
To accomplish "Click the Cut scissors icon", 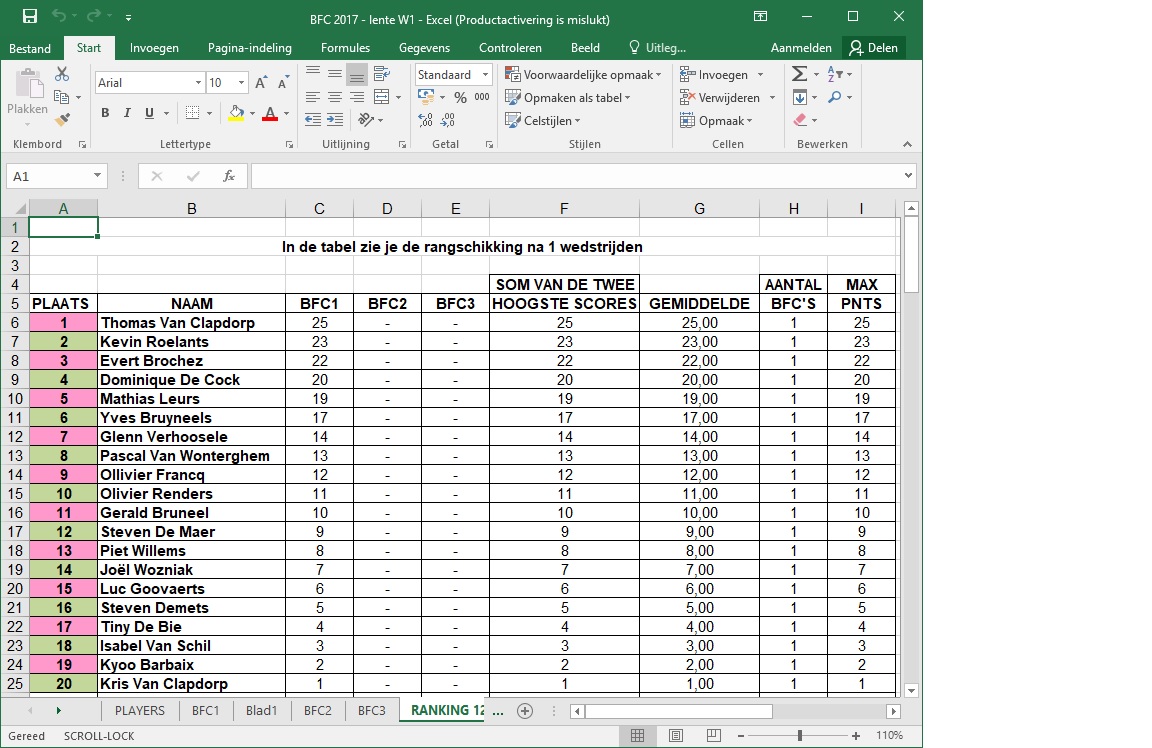I will click(x=62, y=75).
